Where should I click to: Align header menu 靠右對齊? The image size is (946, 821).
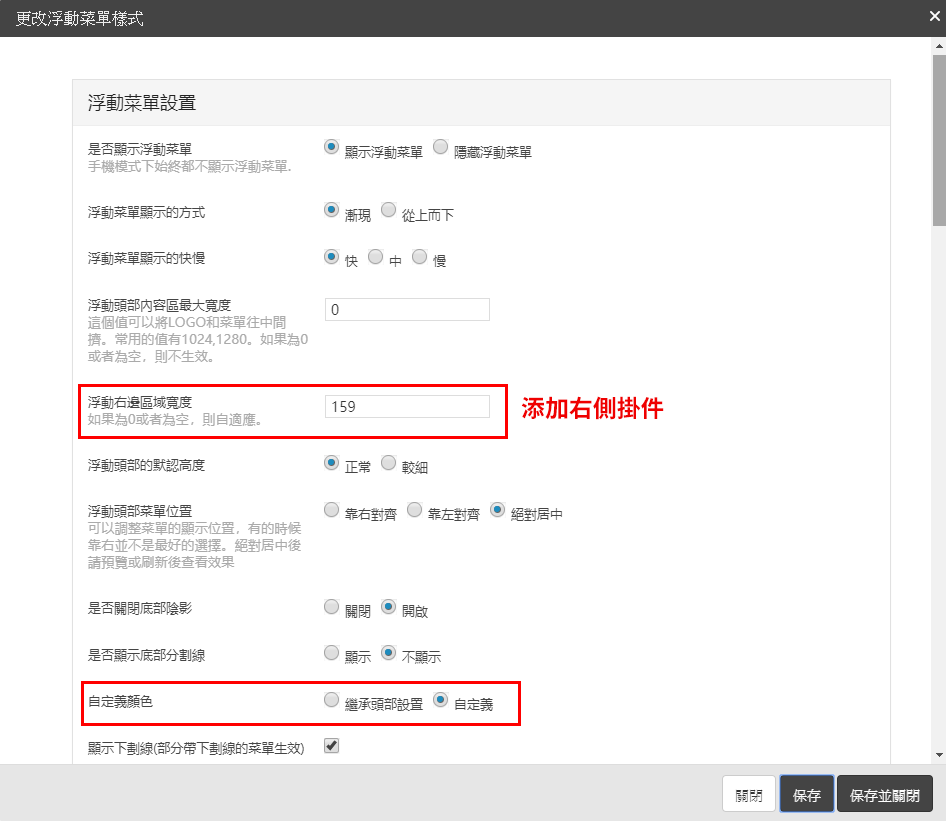point(331,510)
